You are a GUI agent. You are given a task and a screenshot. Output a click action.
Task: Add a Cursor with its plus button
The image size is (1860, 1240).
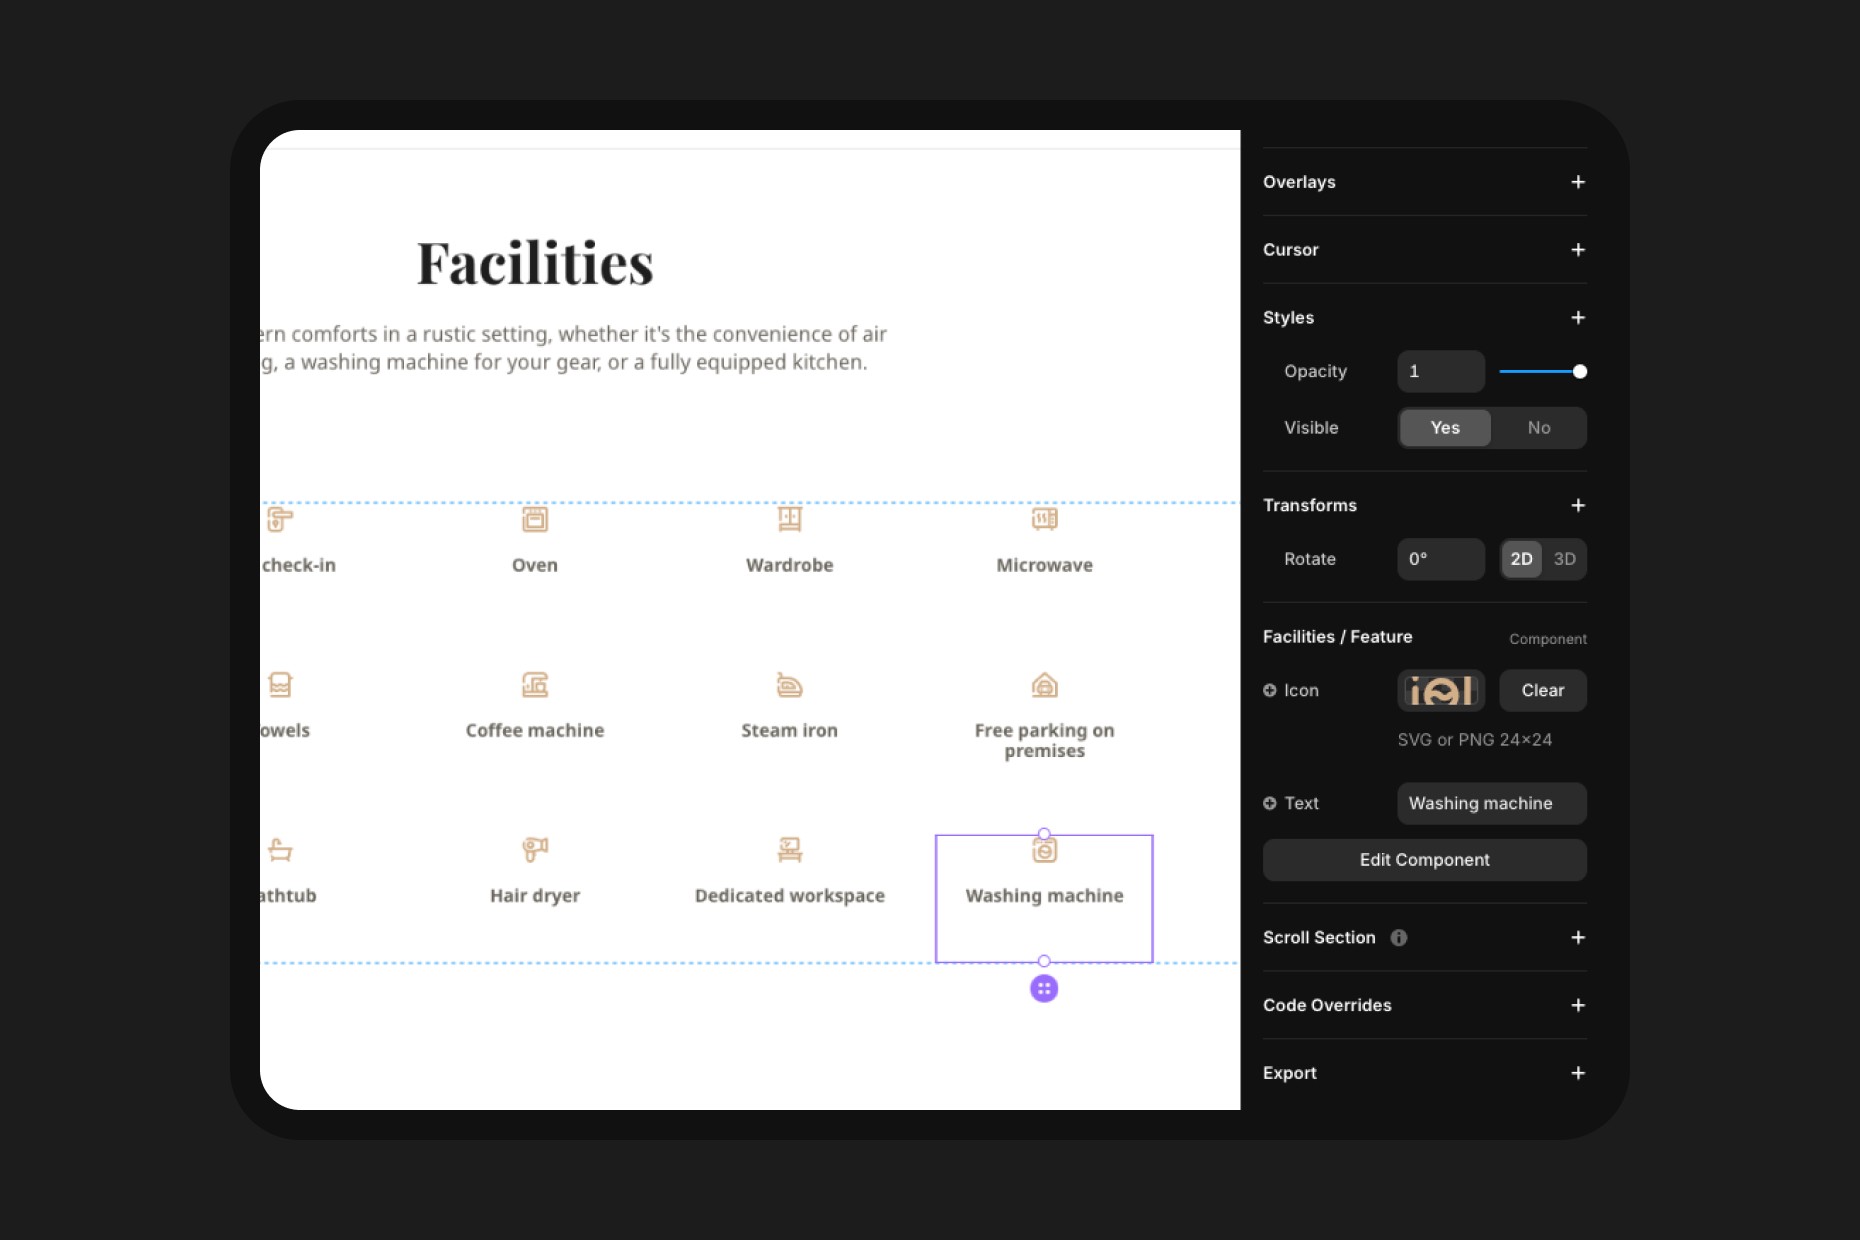click(x=1578, y=250)
